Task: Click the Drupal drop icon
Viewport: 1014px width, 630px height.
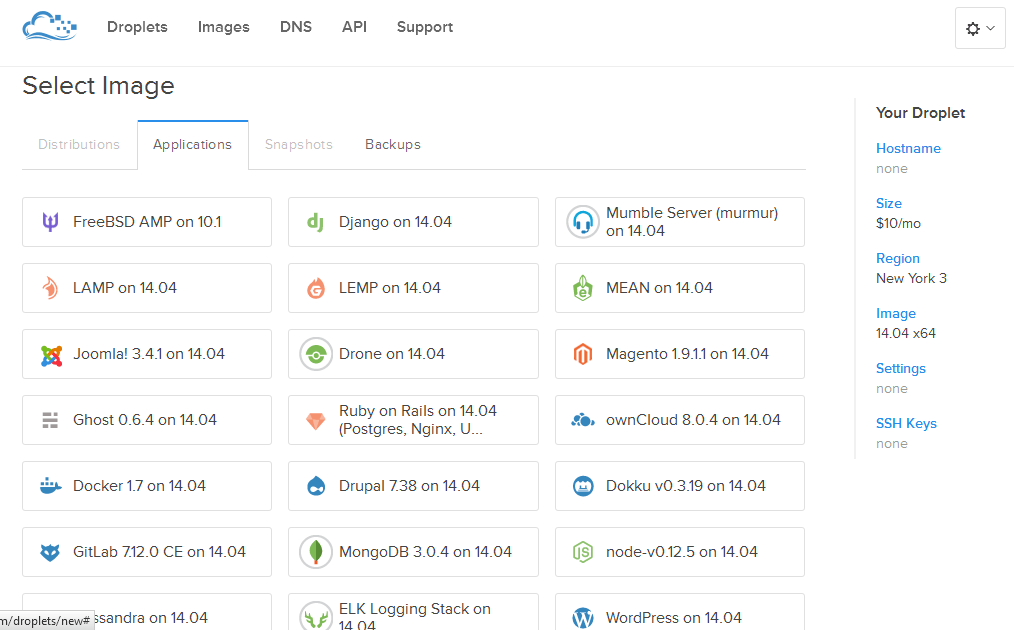Action: (316, 486)
